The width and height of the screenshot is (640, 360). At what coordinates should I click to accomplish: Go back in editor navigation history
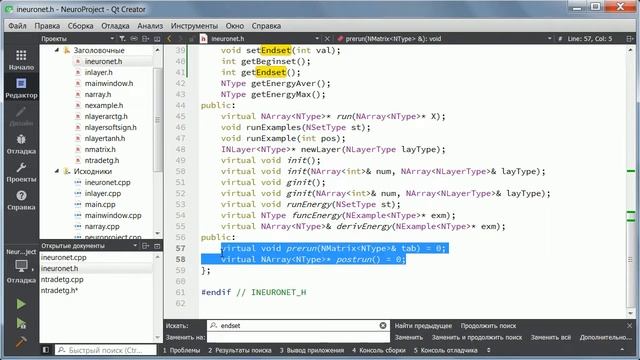tap(170, 39)
